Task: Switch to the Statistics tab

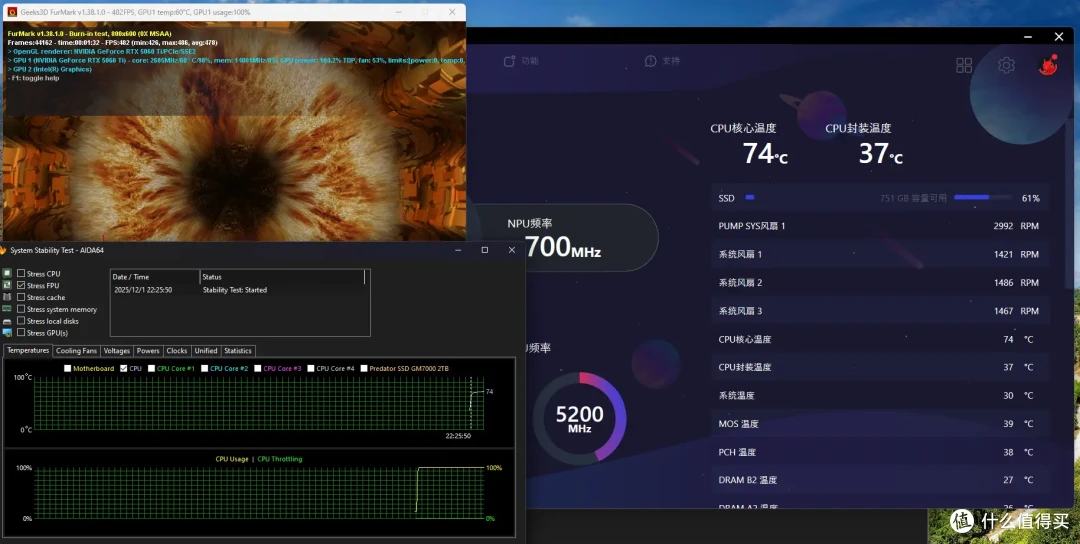Action: (238, 351)
